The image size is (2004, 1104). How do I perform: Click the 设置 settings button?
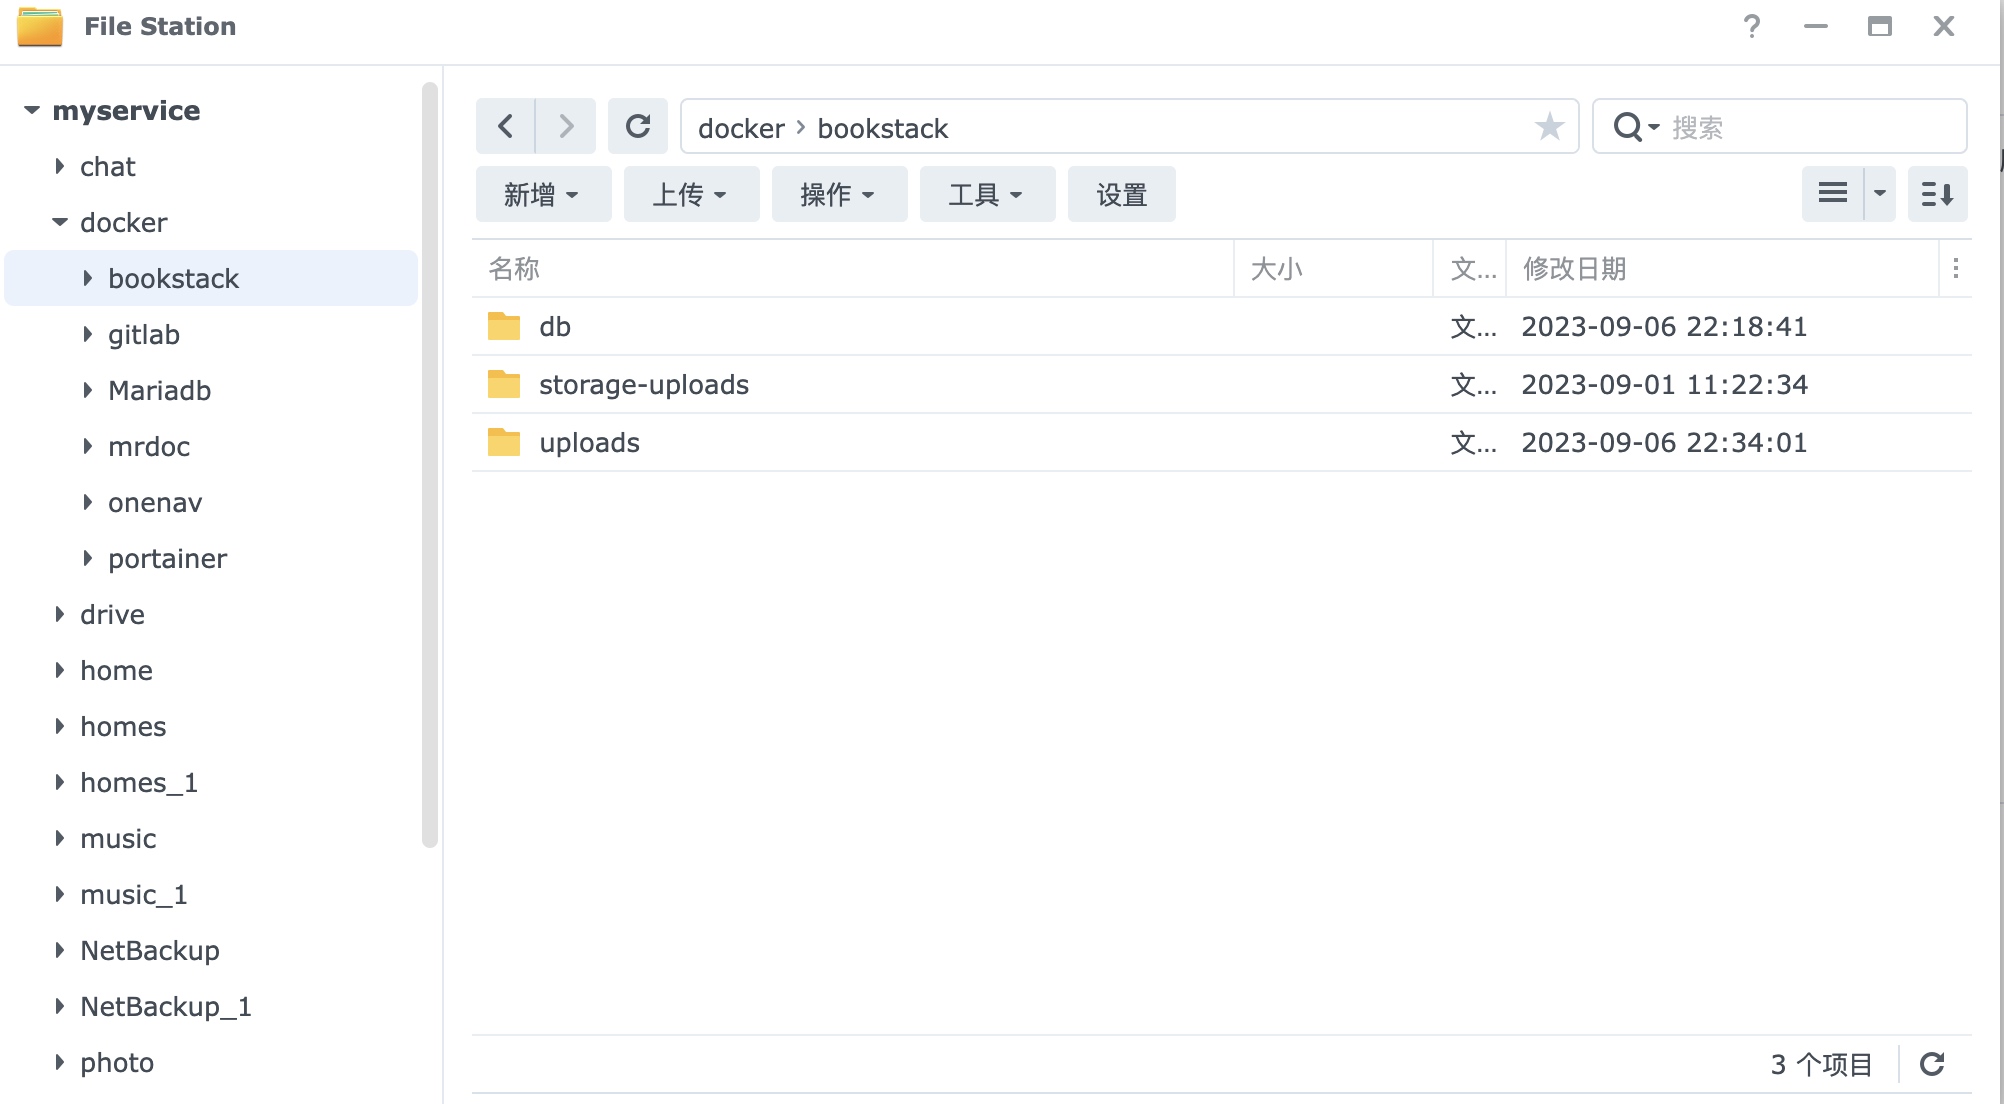click(1121, 194)
